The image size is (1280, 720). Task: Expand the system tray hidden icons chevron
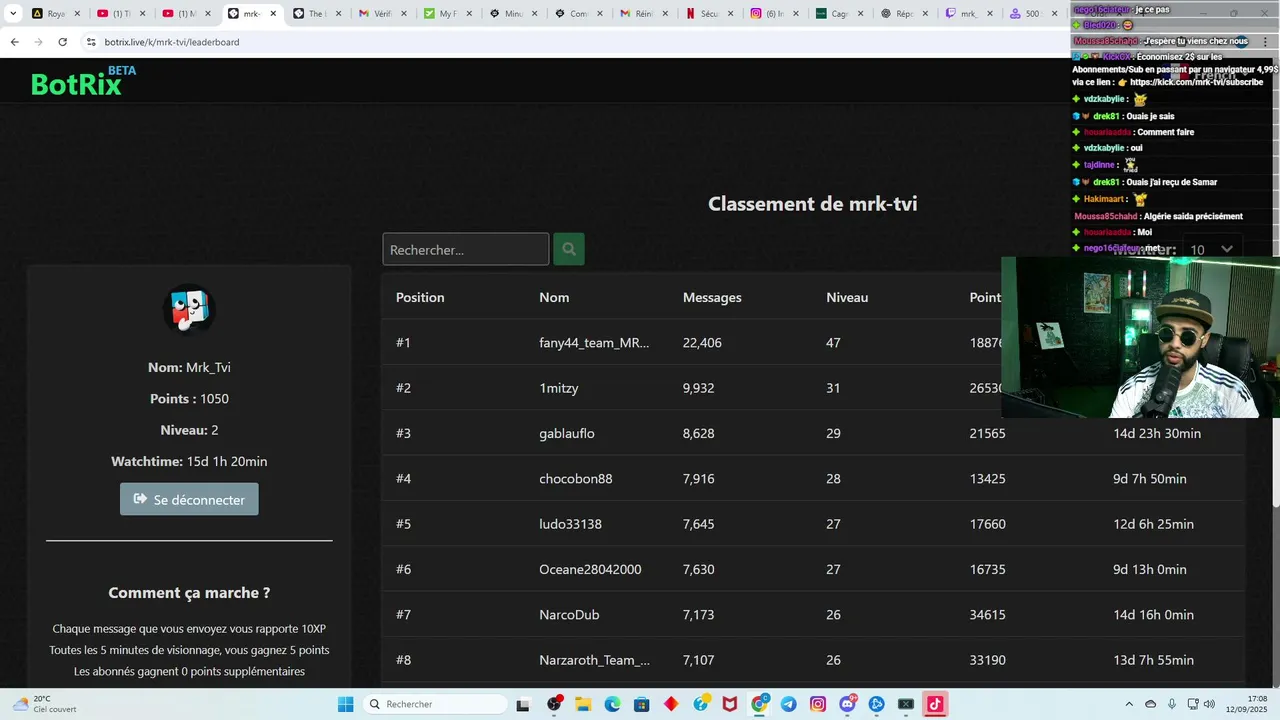click(x=1129, y=704)
